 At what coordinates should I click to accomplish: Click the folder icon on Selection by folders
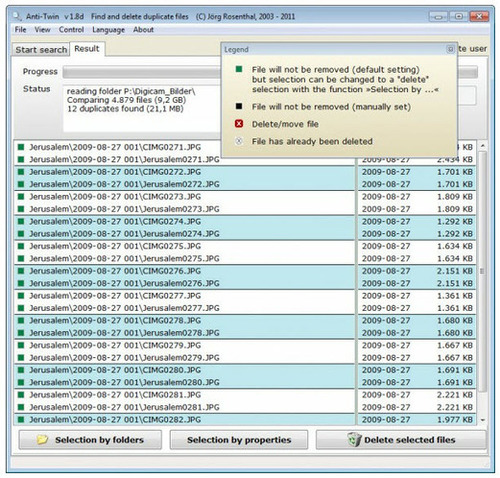coord(43,440)
